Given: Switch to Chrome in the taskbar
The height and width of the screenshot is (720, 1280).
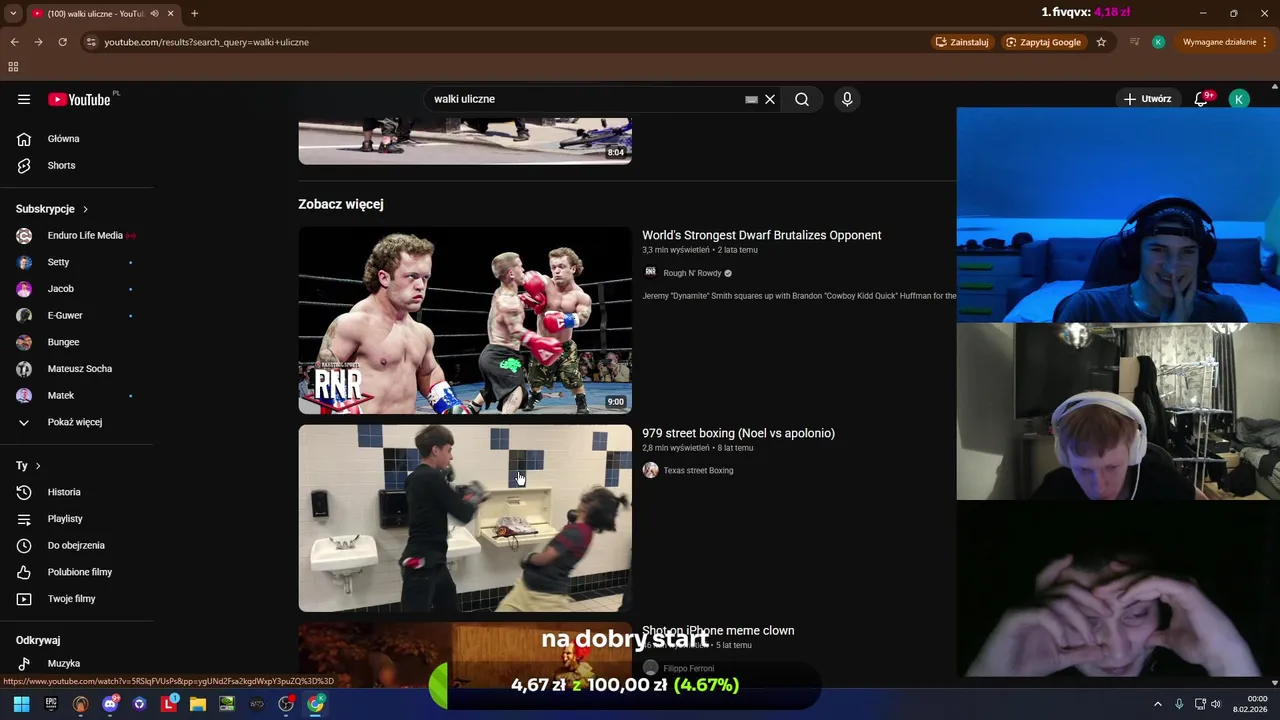Looking at the screenshot, I should (x=315, y=704).
